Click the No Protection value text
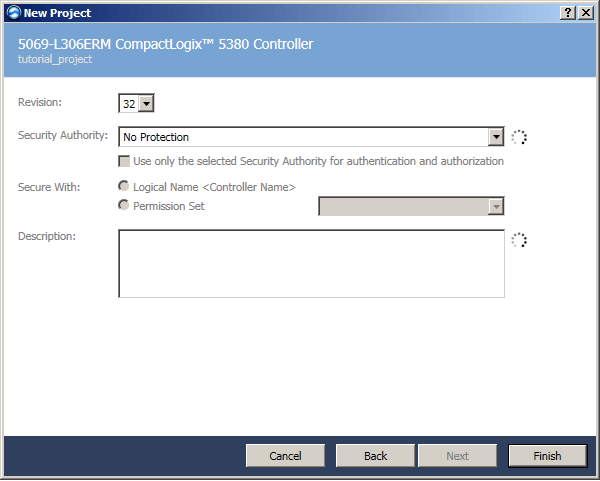This screenshot has width=600, height=481. pos(156,137)
